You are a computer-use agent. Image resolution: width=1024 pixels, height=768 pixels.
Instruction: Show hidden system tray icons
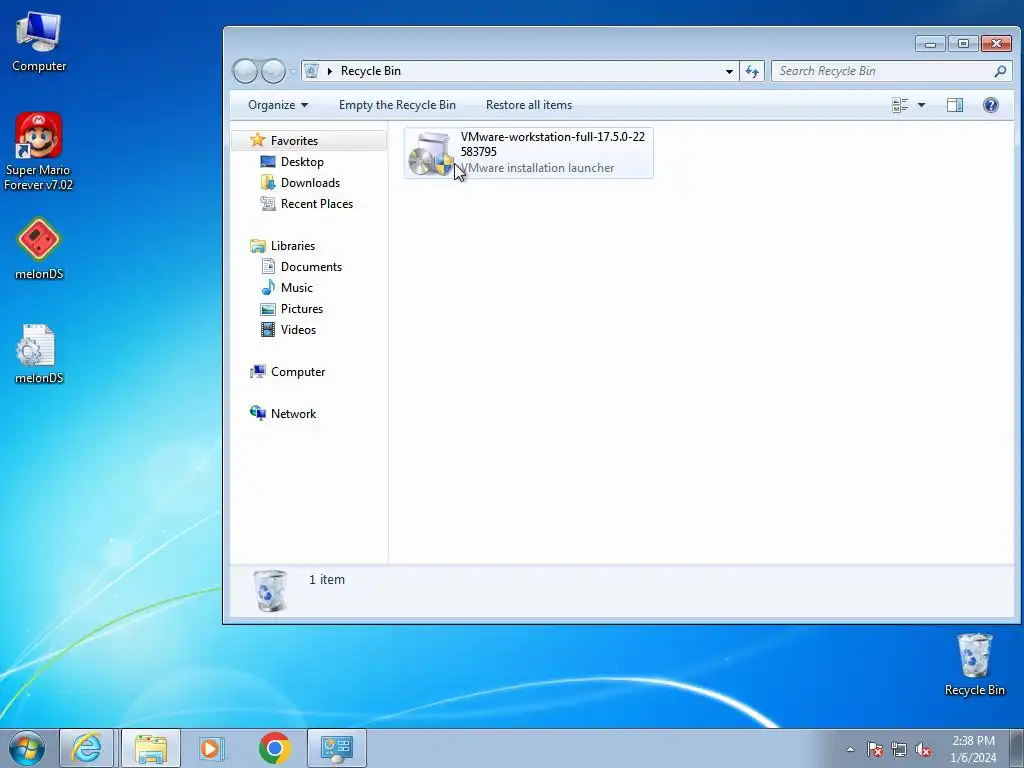tap(850, 749)
